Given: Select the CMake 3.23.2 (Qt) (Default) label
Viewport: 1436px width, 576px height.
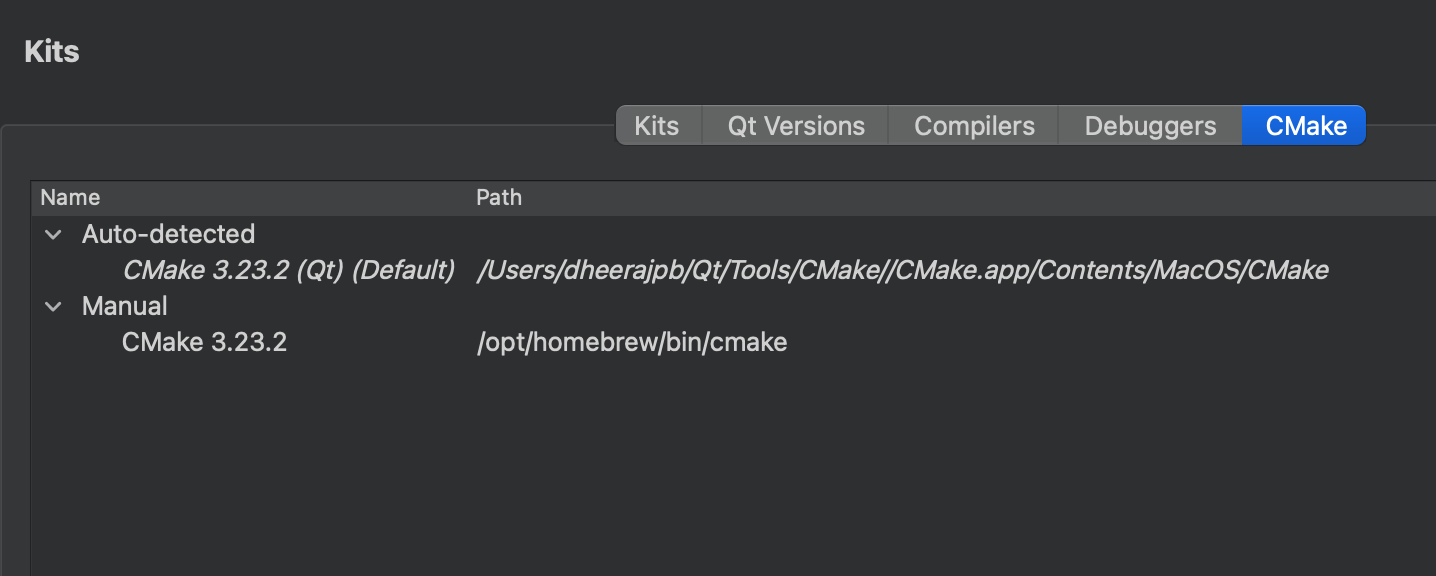Looking at the screenshot, I should 288,270.
